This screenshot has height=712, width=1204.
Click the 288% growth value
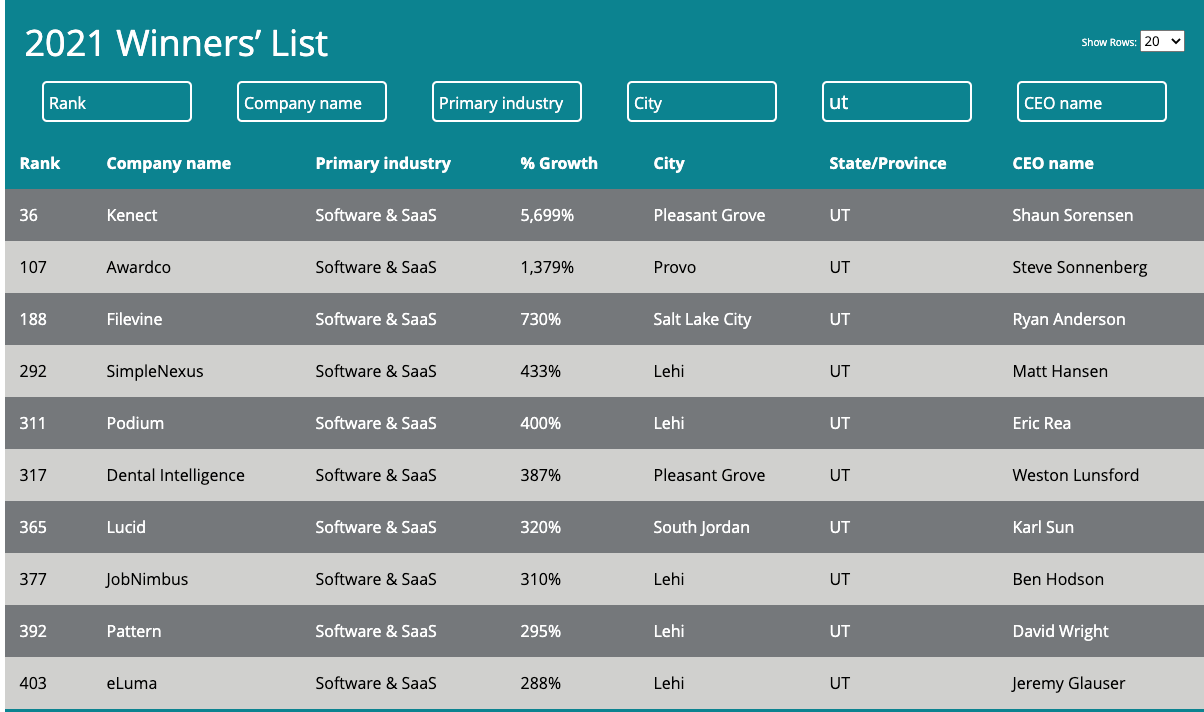541,683
